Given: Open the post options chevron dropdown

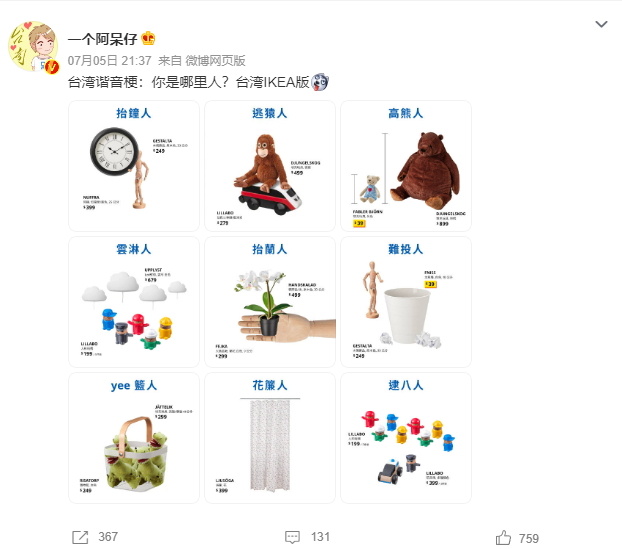Looking at the screenshot, I should [601, 25].
